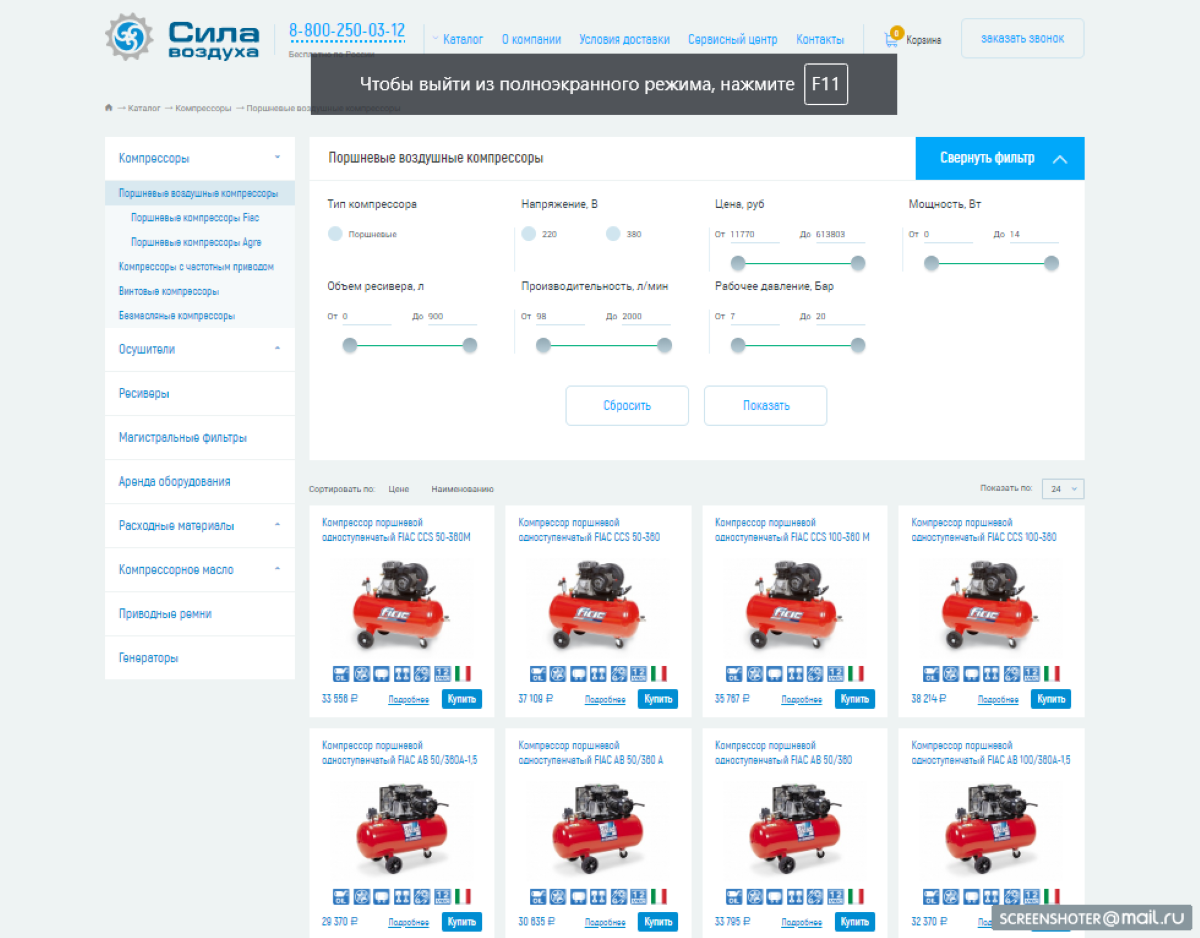Click the Сбросить filter button
Image resolution: width=1200 pixels, height=938 pixels.
(x=627, y=406)
